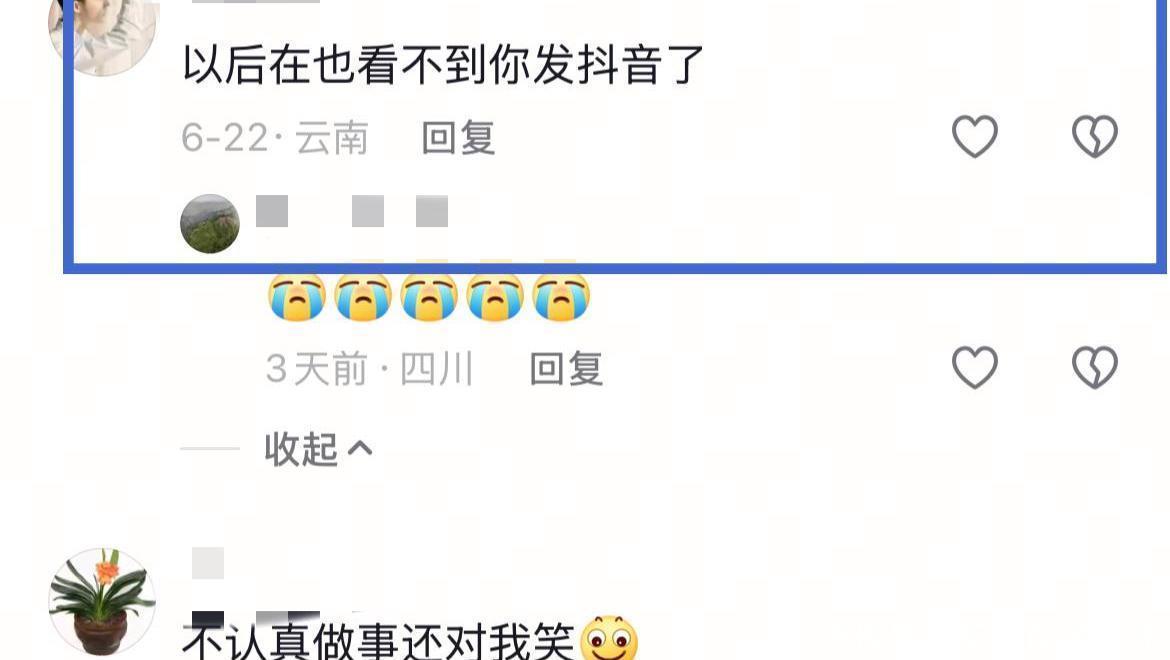This screenshot has width=1170, height=660.
Task: Tap the blushing smiley emoji in bottom comment
Action: point(609,639)
